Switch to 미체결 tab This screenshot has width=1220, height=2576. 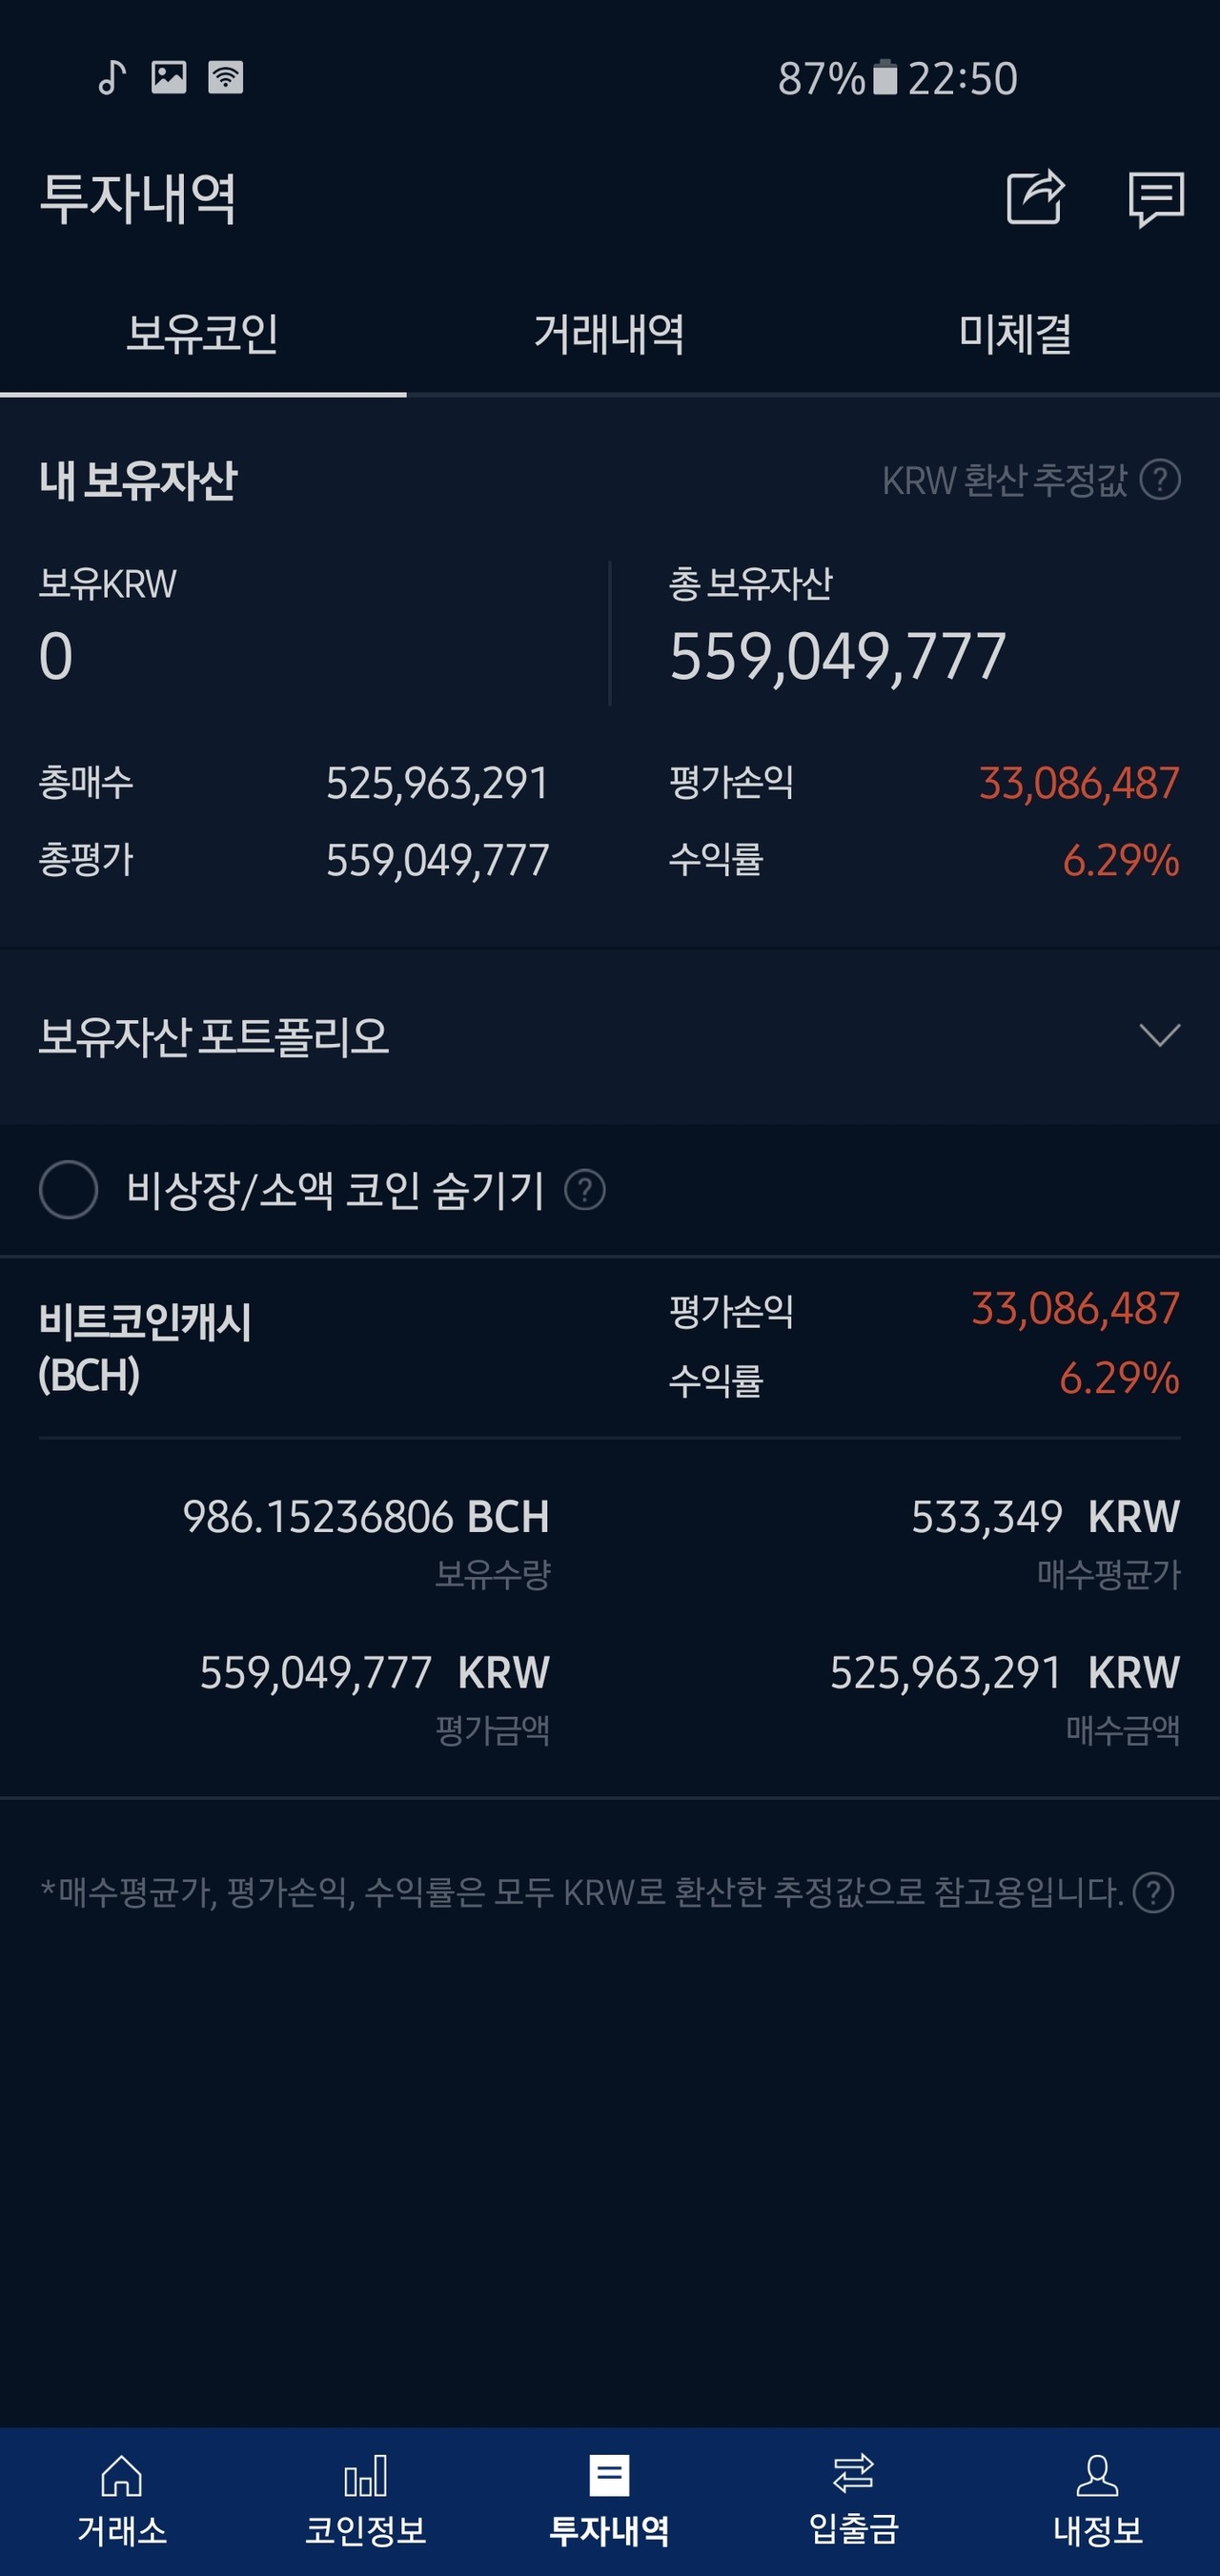coord(1015,333)
